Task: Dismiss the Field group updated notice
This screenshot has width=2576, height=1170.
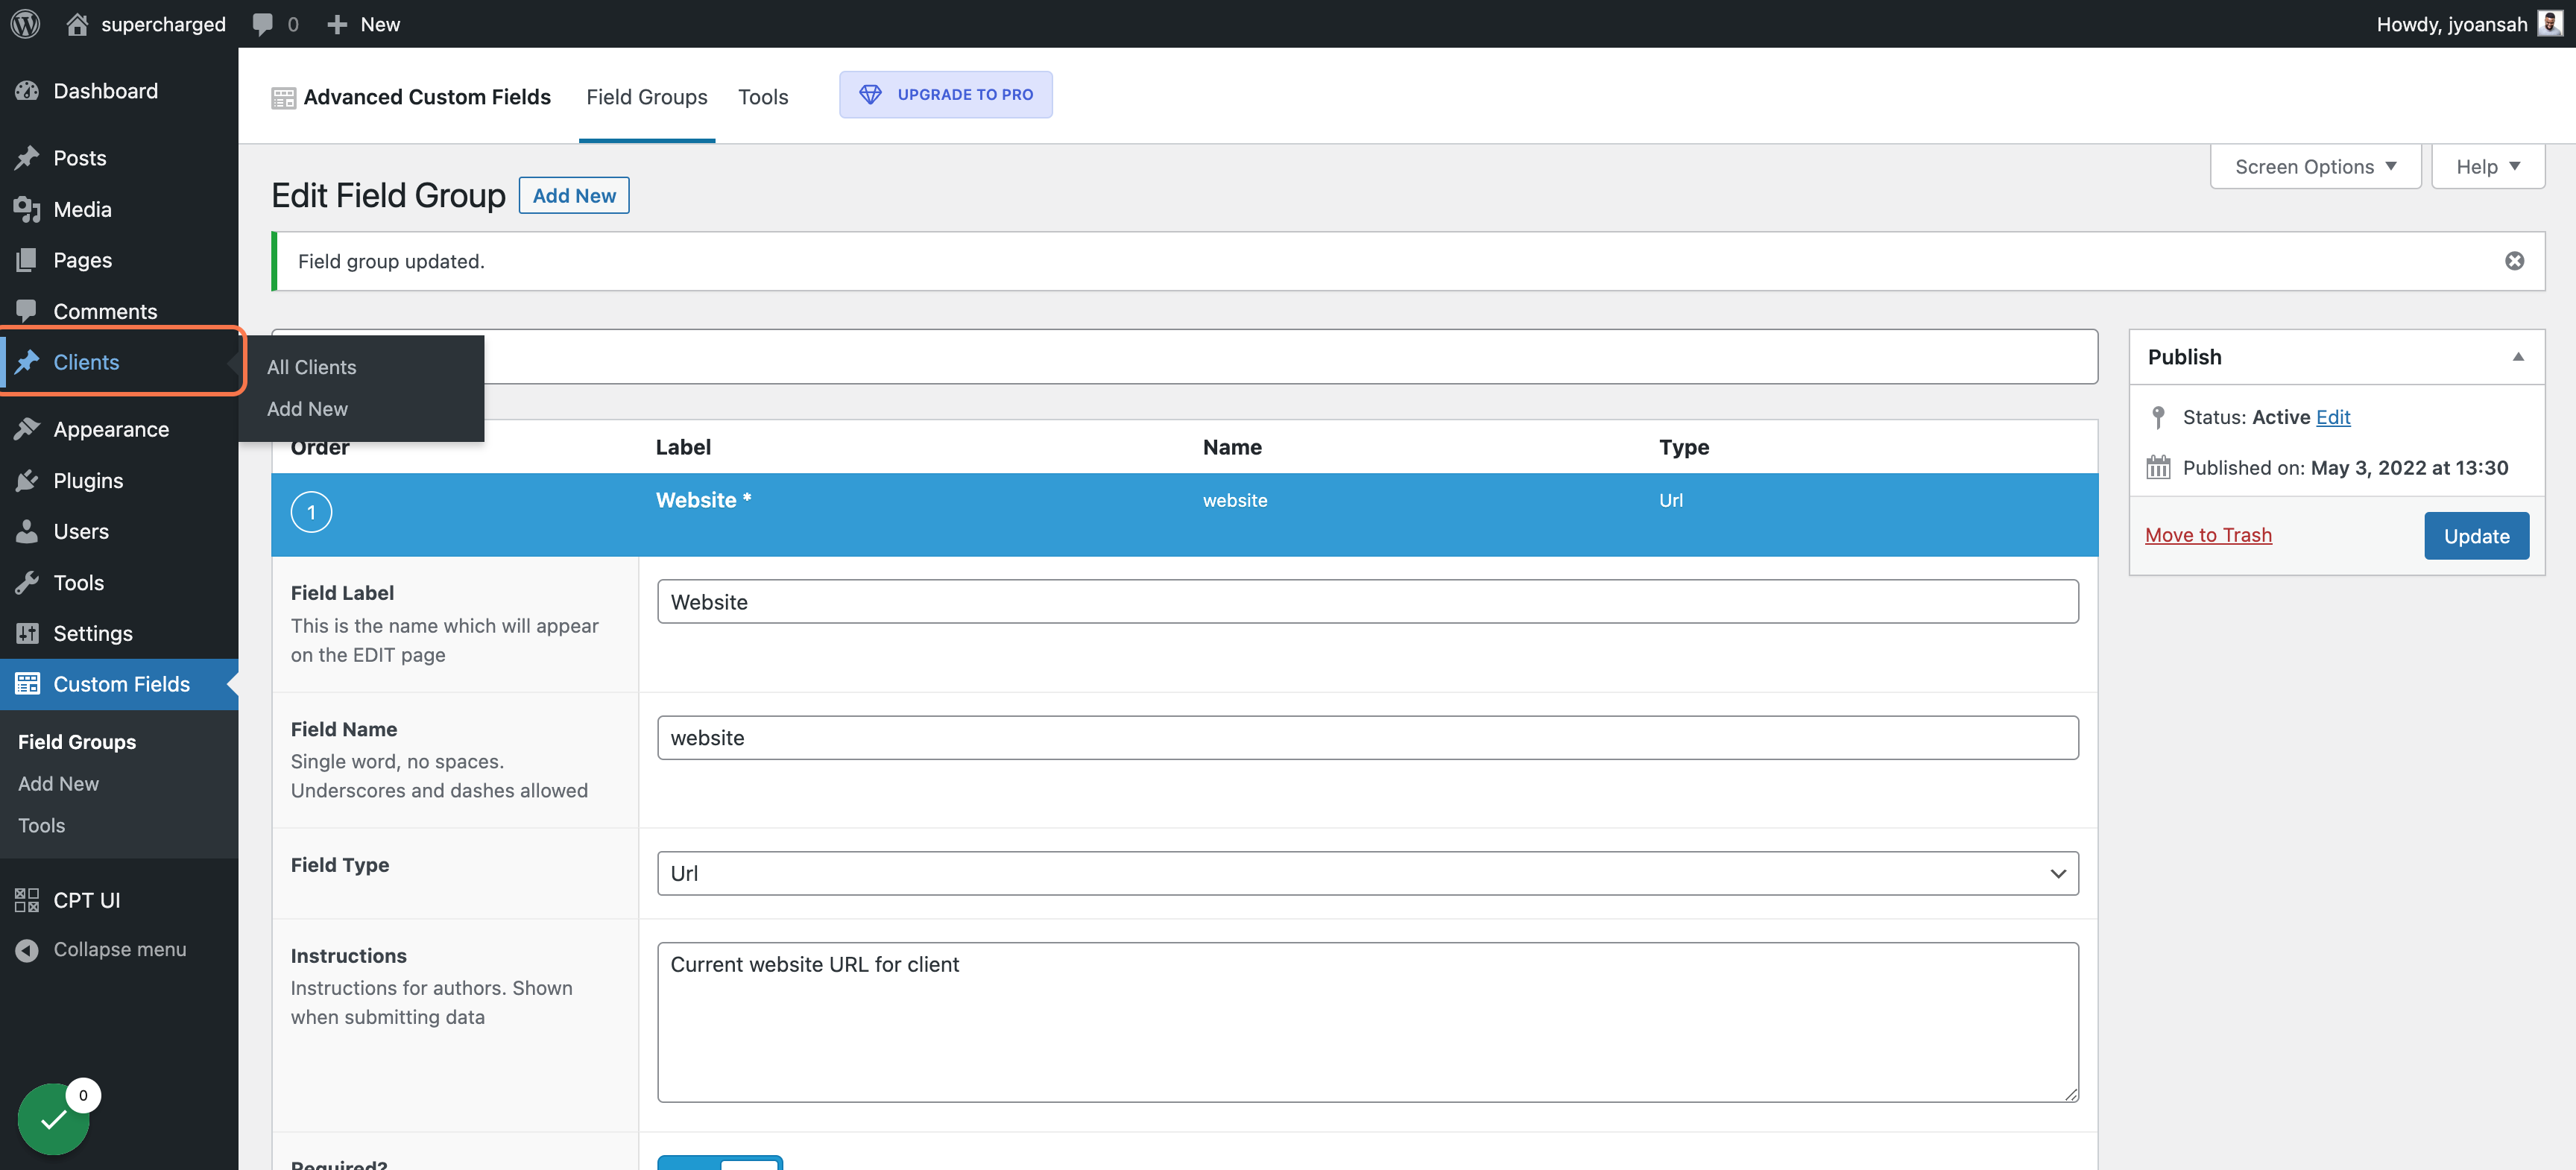Action: [2514, 261]
